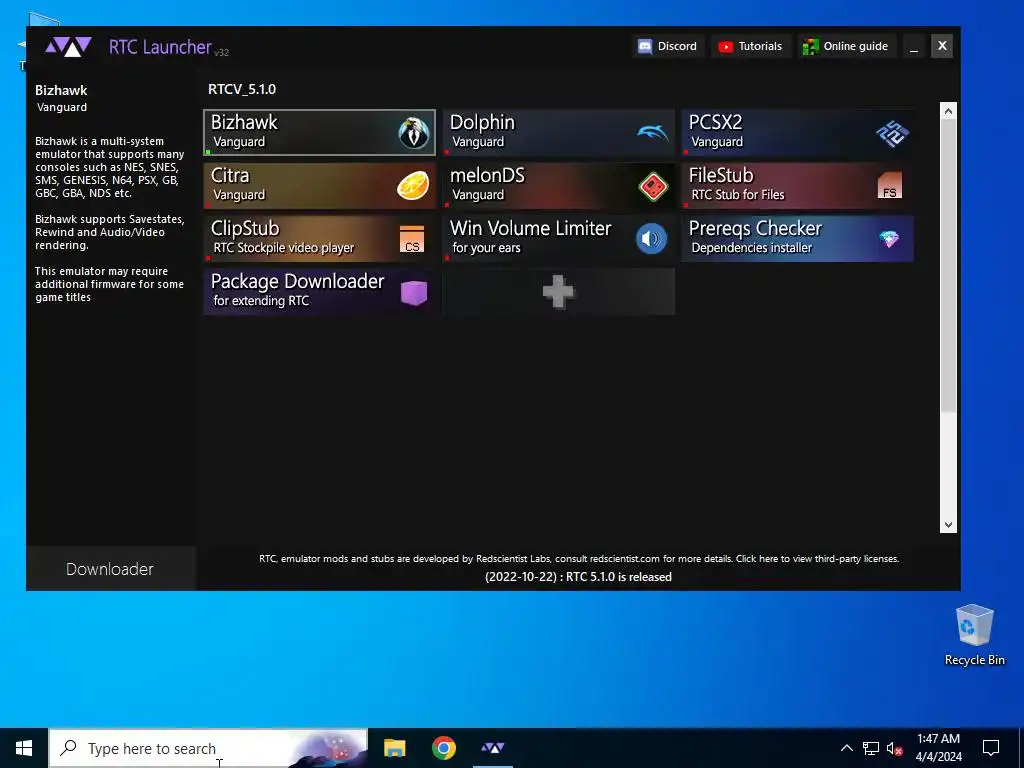The width and height of the screenshot is (1024, 768).
Task: Open the notification center icon
Action: point(991,748)
